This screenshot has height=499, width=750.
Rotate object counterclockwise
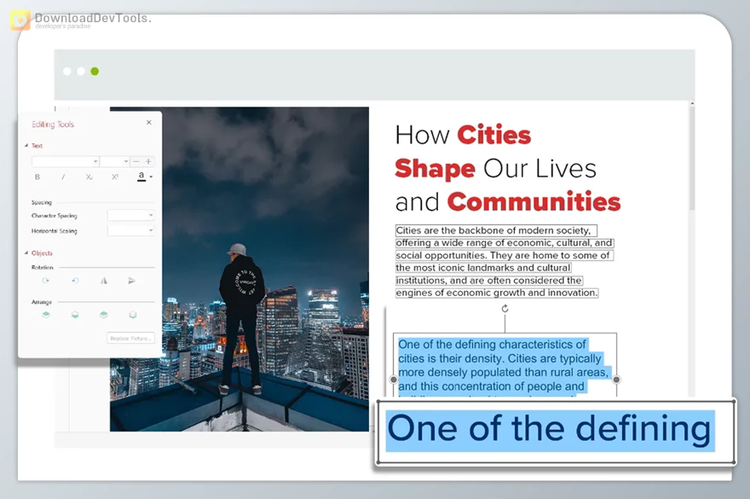75,281
